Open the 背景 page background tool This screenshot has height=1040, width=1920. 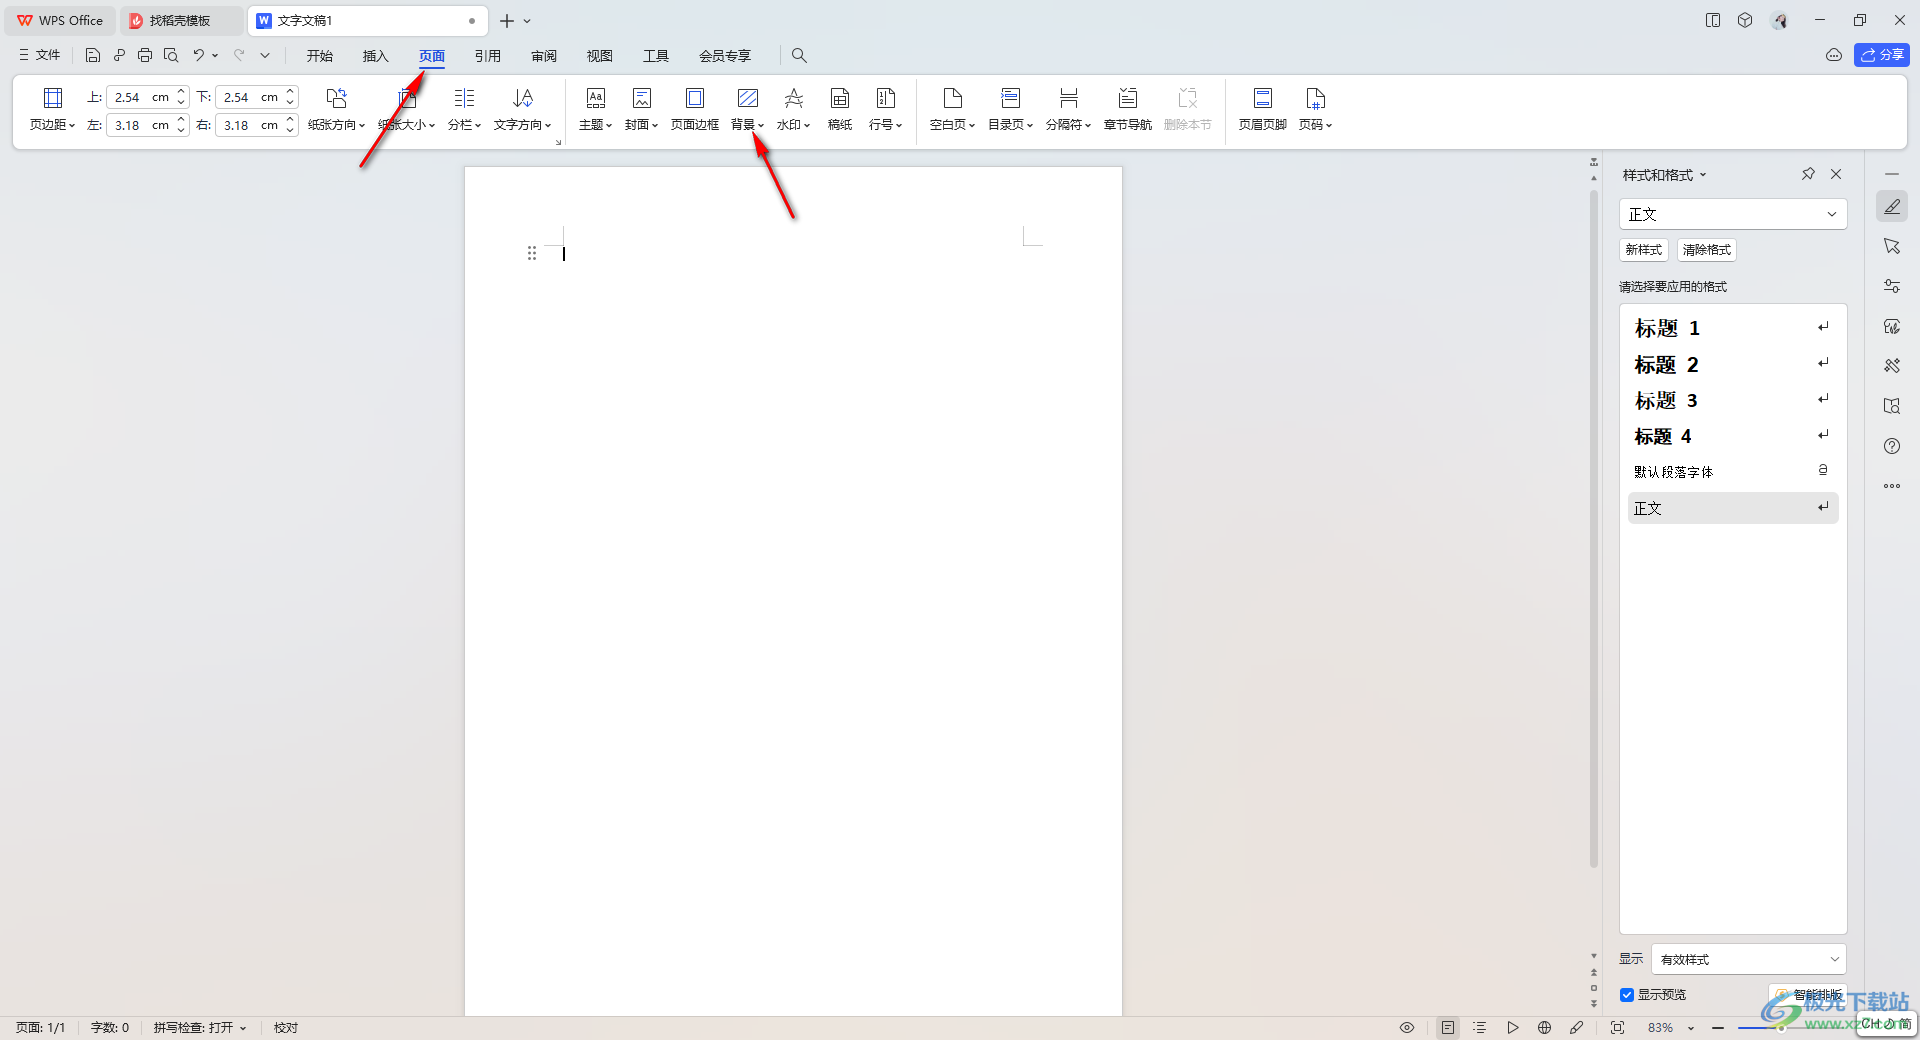coord(747,109)
